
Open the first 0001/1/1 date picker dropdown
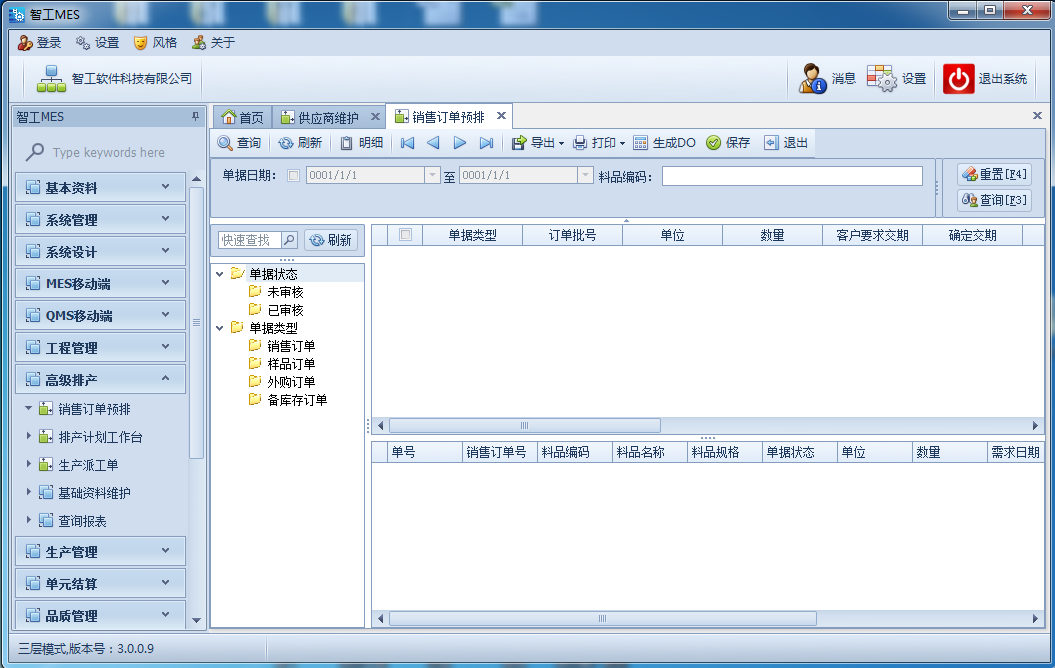click(433, 174)
